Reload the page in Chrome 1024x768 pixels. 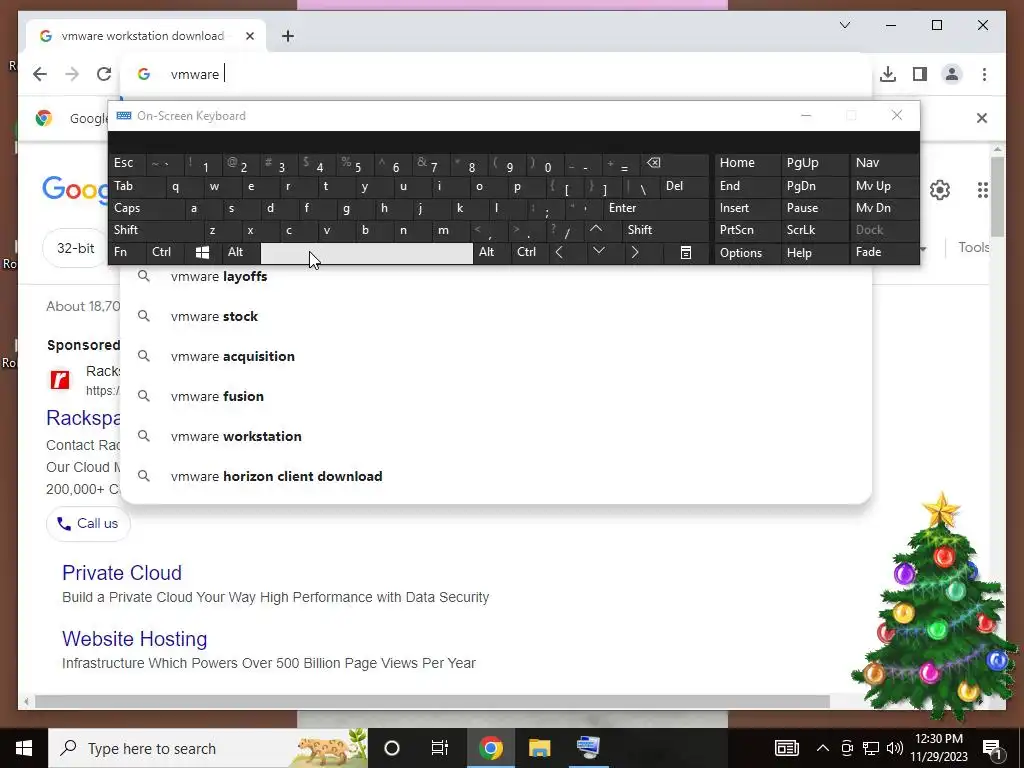[x=104, y=74]
